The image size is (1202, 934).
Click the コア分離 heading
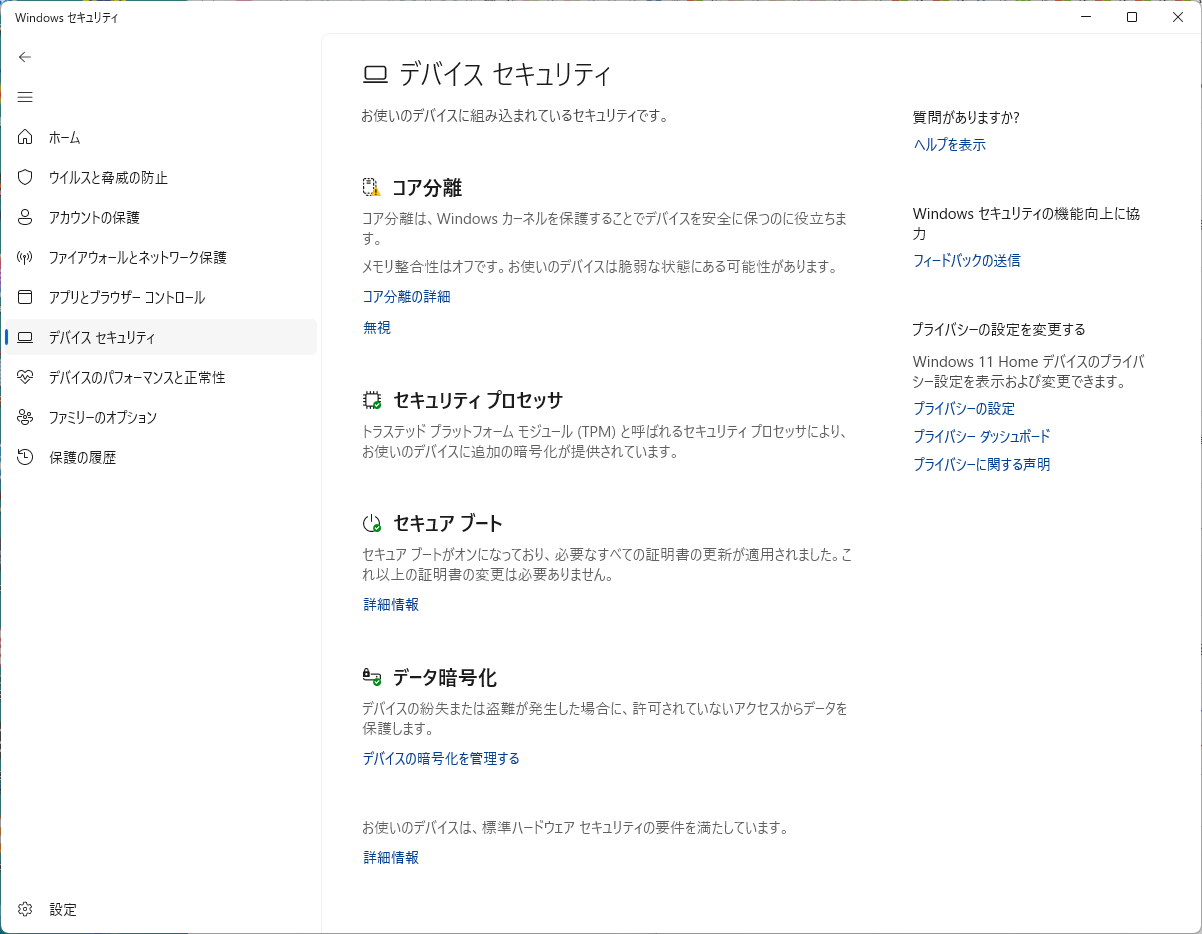click(427, 187)
